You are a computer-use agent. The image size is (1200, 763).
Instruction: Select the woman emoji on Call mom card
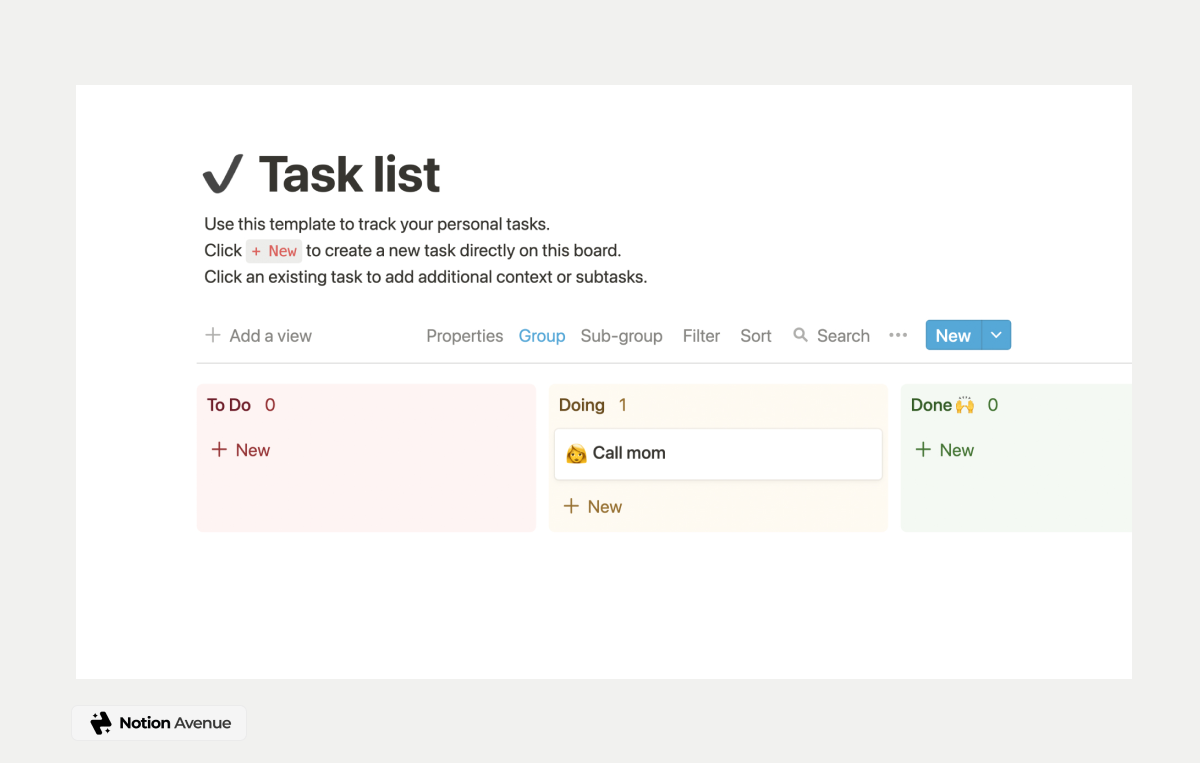pyautogui.click(x=575, y=453)
